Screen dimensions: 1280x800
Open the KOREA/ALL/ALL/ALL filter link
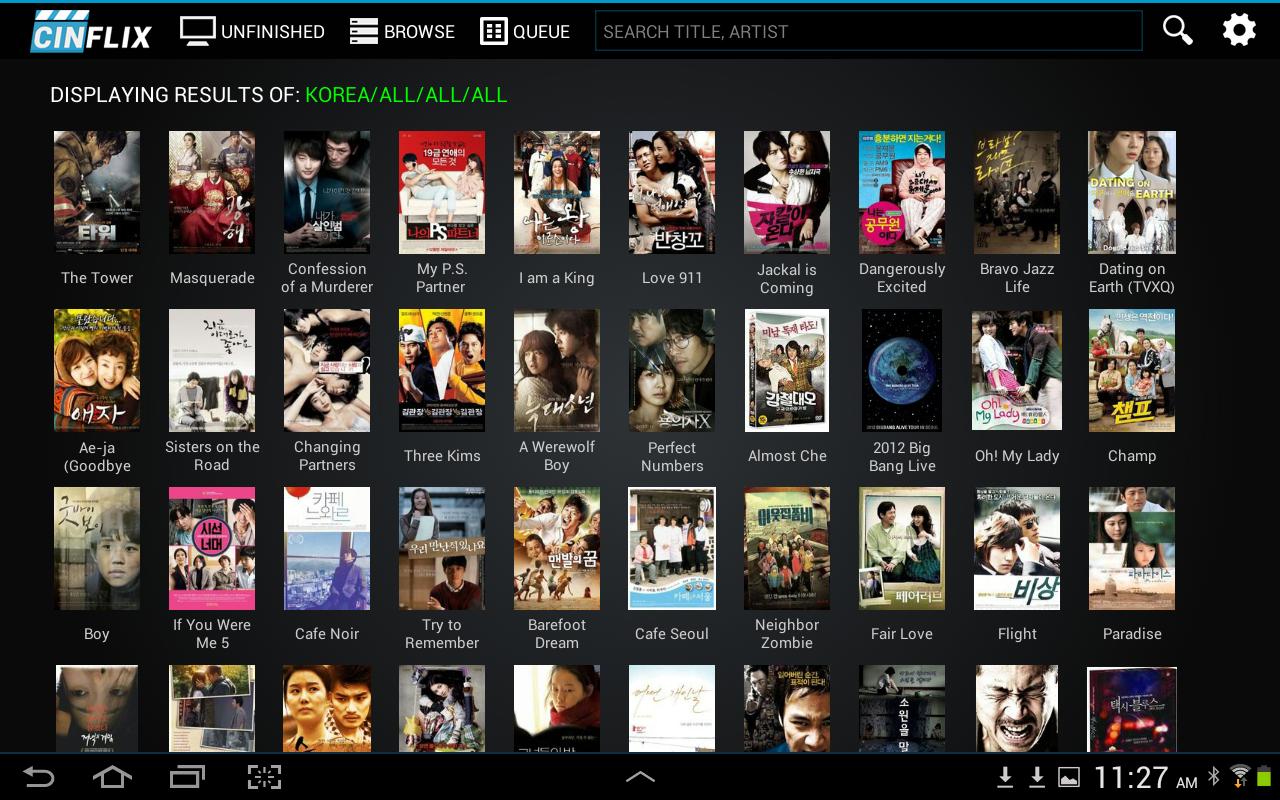[x=406, y=95]
